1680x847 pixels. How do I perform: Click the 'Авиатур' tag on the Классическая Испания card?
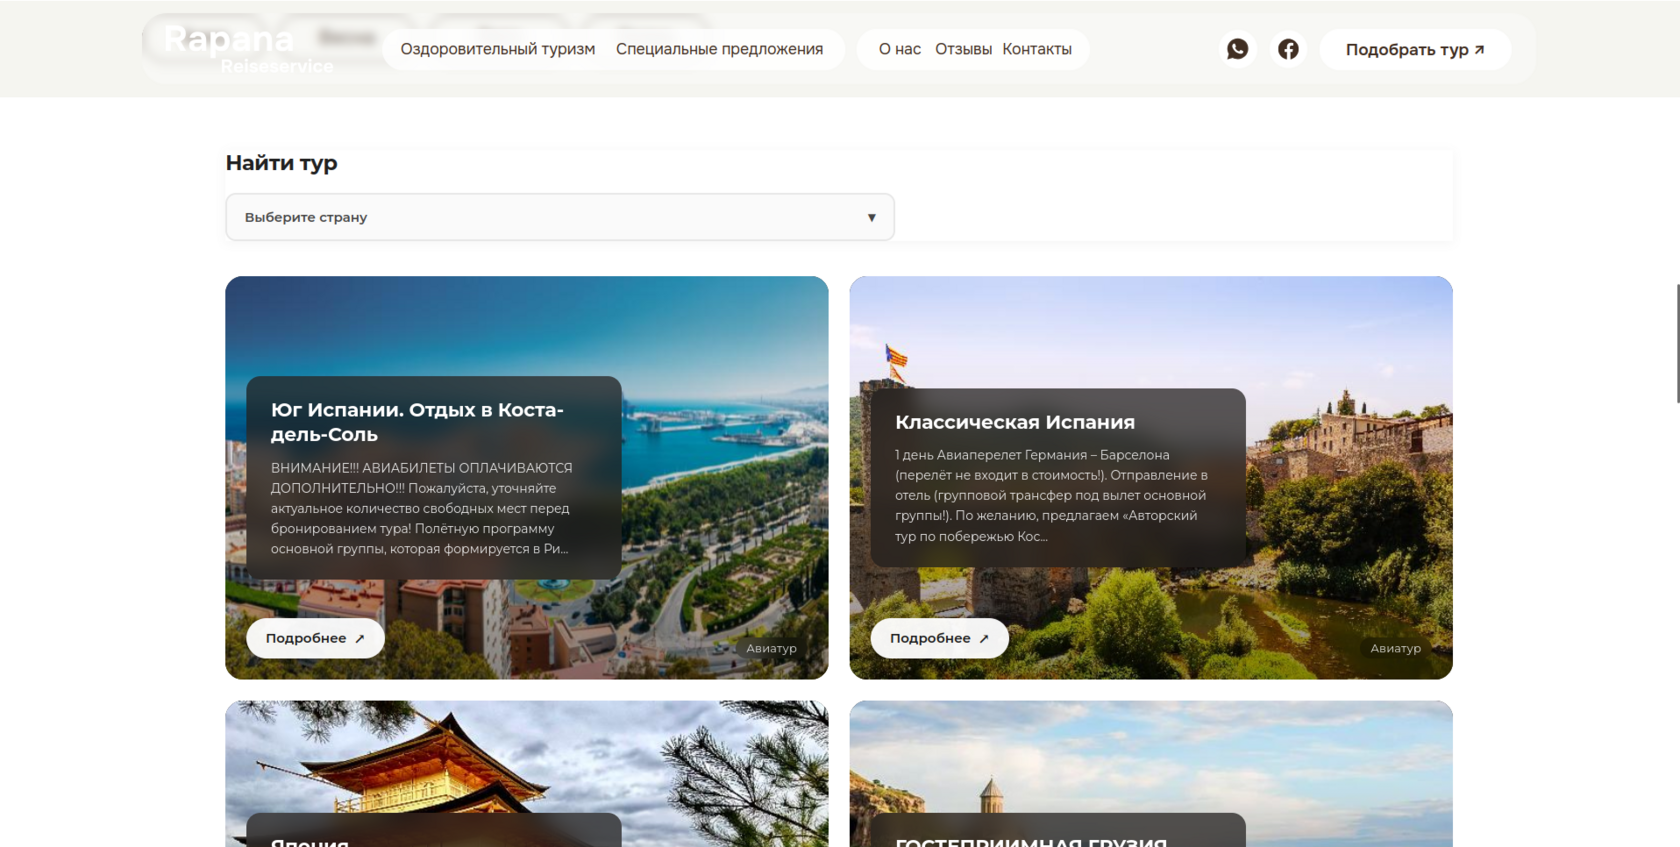pos(1395,648)
